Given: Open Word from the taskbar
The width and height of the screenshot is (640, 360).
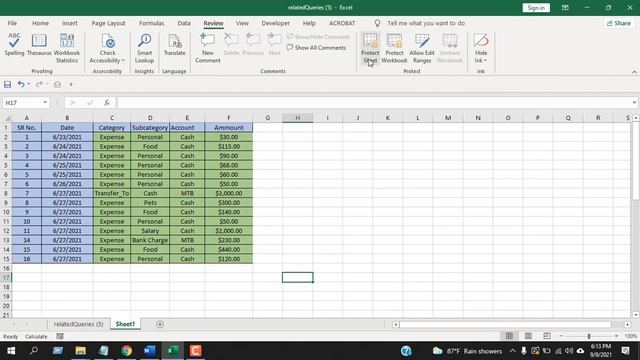Looking at the screenshot, I should click(x=149, y=351).
